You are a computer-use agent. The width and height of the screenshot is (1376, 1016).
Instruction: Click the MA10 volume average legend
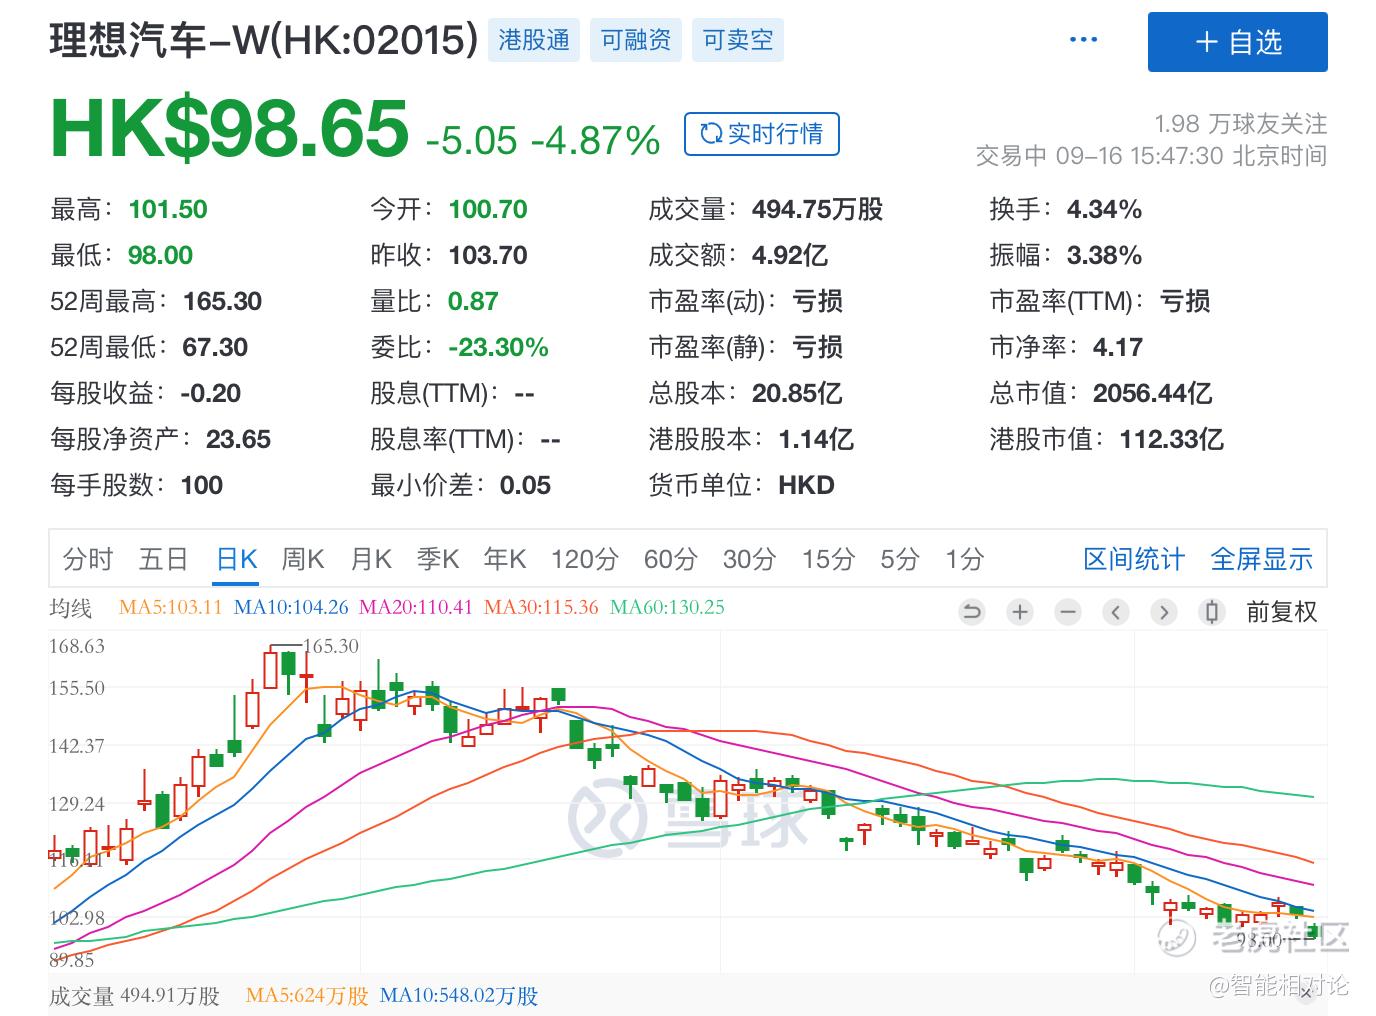[462, 996]
